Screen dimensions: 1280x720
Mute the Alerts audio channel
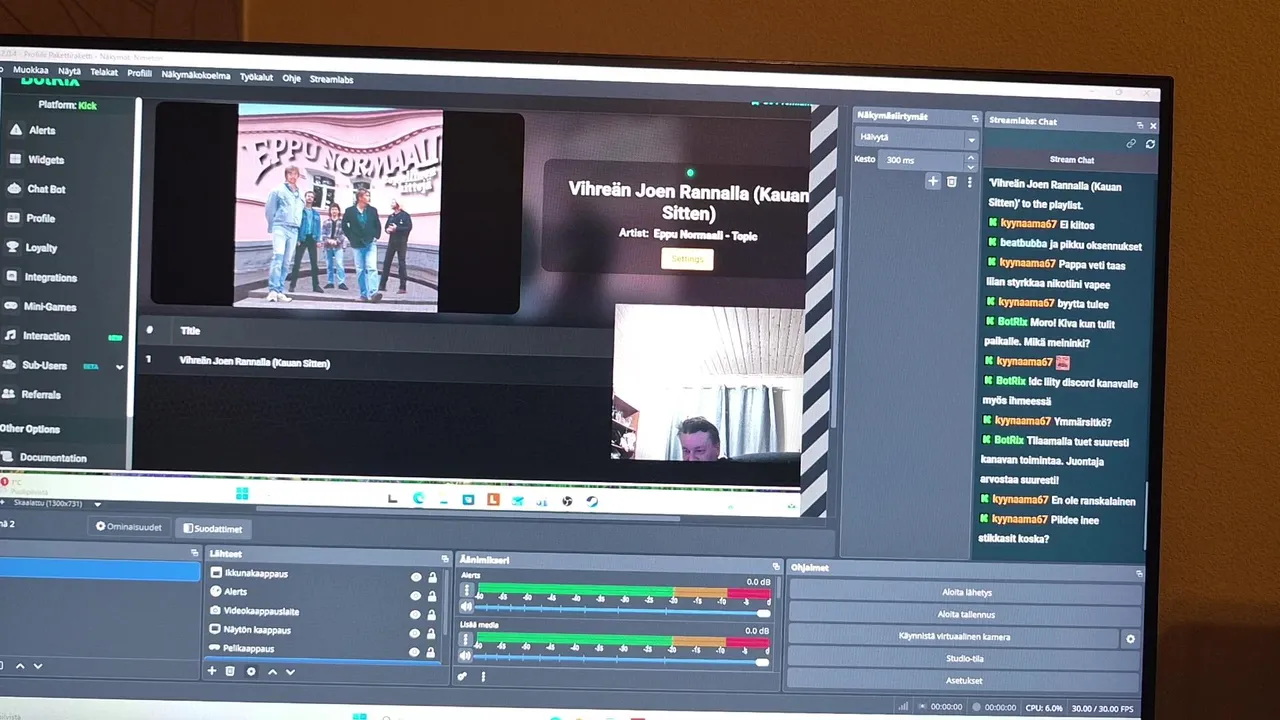click(466, 607)
